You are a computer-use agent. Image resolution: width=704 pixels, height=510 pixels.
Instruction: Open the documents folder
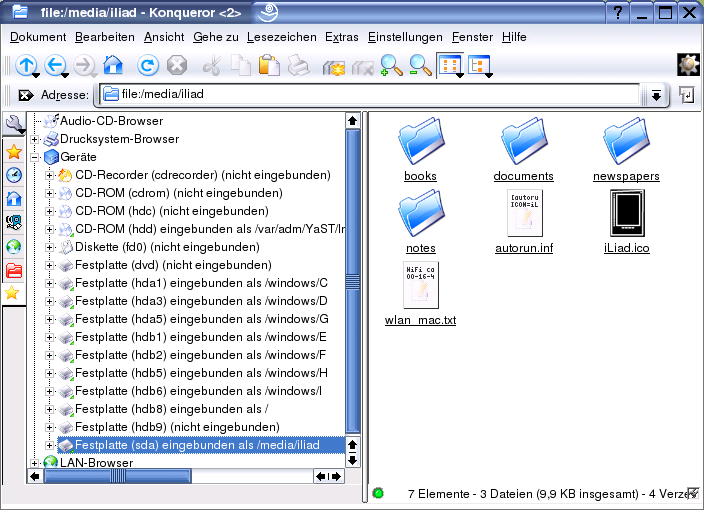(x=524, y=150)
